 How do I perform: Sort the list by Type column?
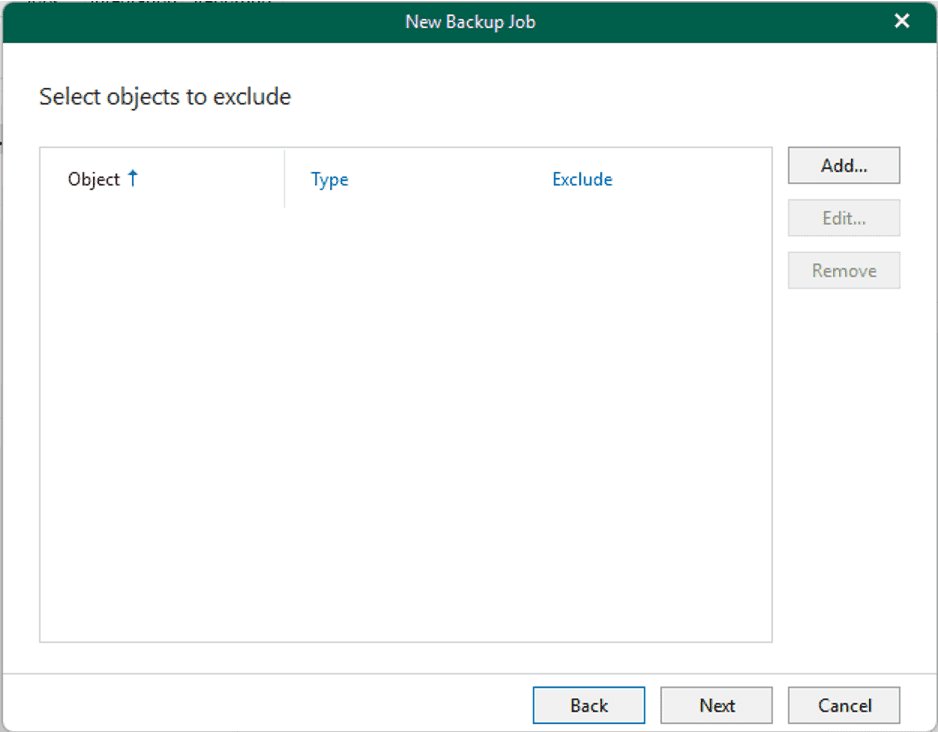tap(329, 180)
